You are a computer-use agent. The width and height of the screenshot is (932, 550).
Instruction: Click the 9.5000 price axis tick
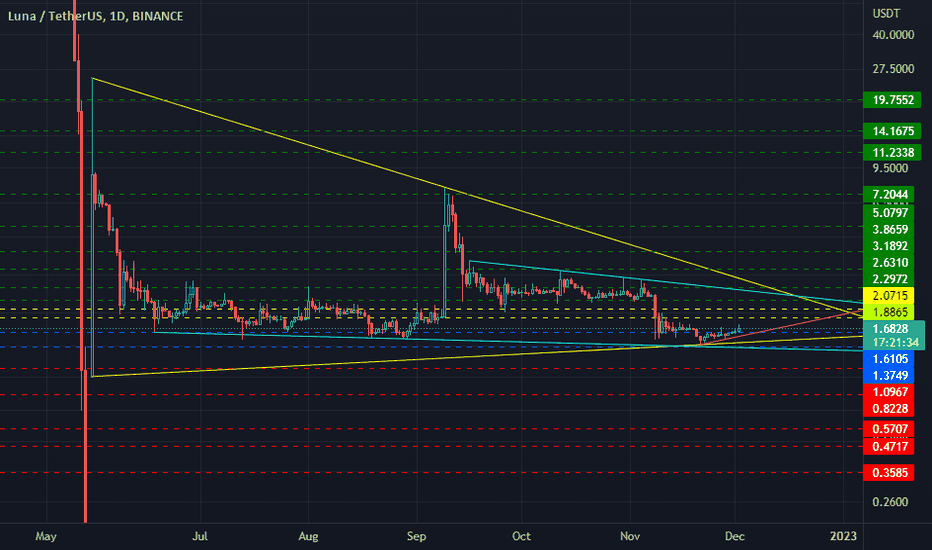[x=890, y=168]
